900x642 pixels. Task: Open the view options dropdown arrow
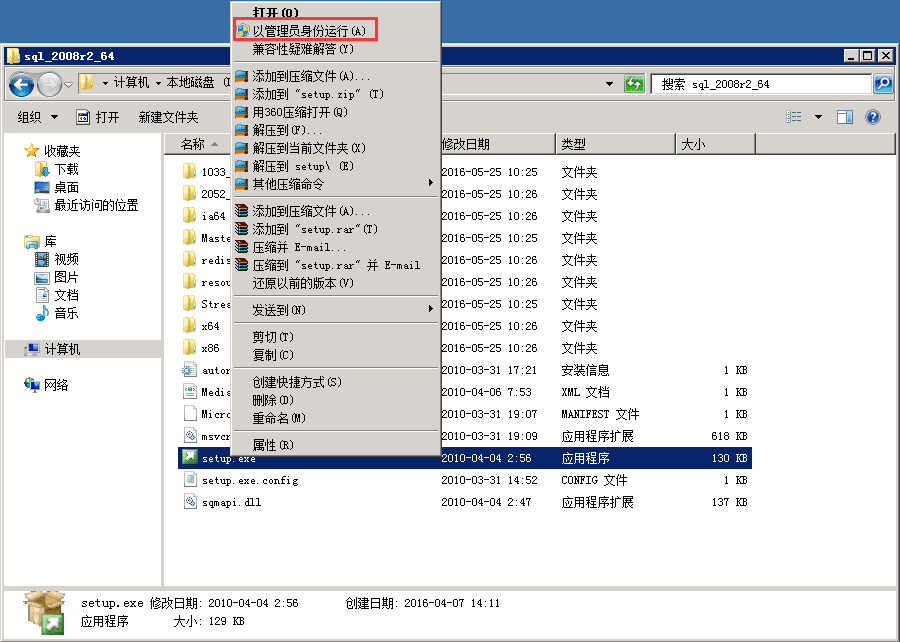(818, 117)
